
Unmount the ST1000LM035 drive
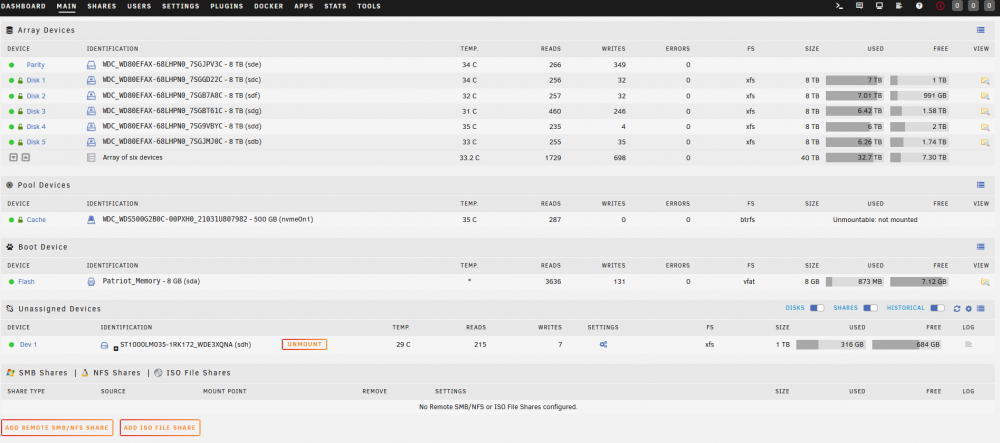pyautogui.click(x=304, y=344)
